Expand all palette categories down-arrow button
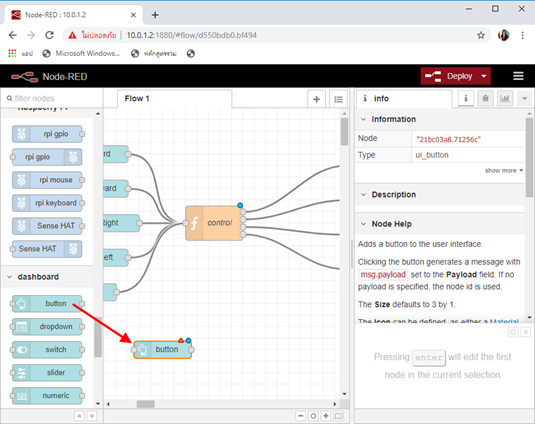The height and width of the screenshot is (424, 535). tap(92, 416)
